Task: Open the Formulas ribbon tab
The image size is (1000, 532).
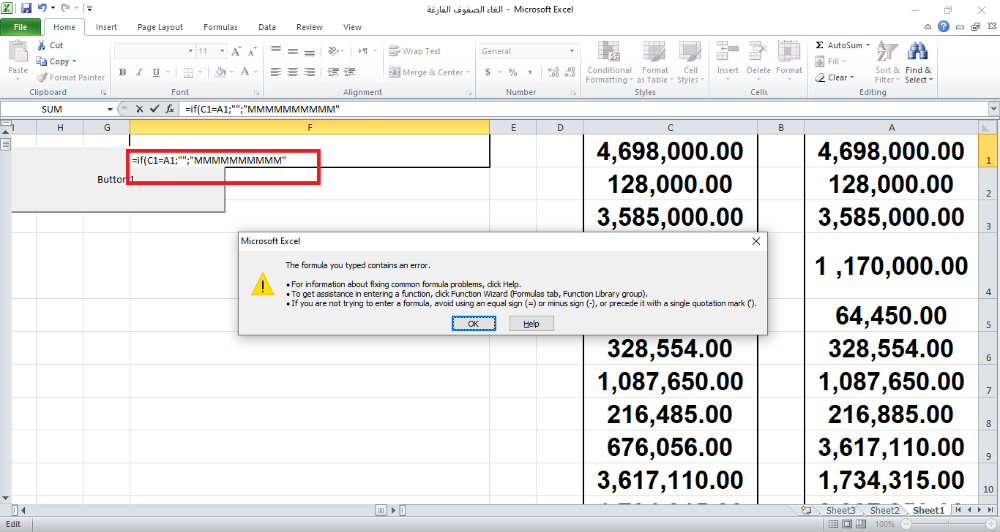Action: tap(220, 28)
